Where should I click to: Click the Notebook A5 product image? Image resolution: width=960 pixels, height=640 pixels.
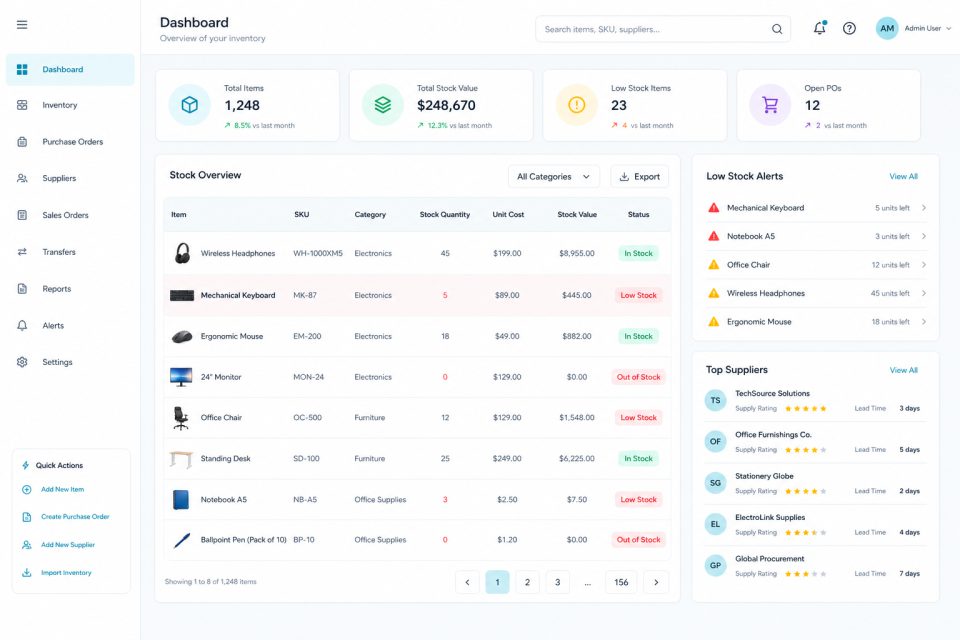pyautogui.click(x=181, y=500)
